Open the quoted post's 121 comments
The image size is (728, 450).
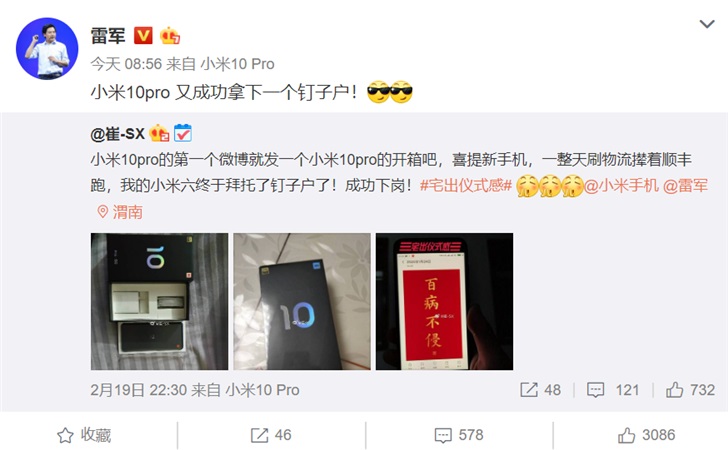613,390
